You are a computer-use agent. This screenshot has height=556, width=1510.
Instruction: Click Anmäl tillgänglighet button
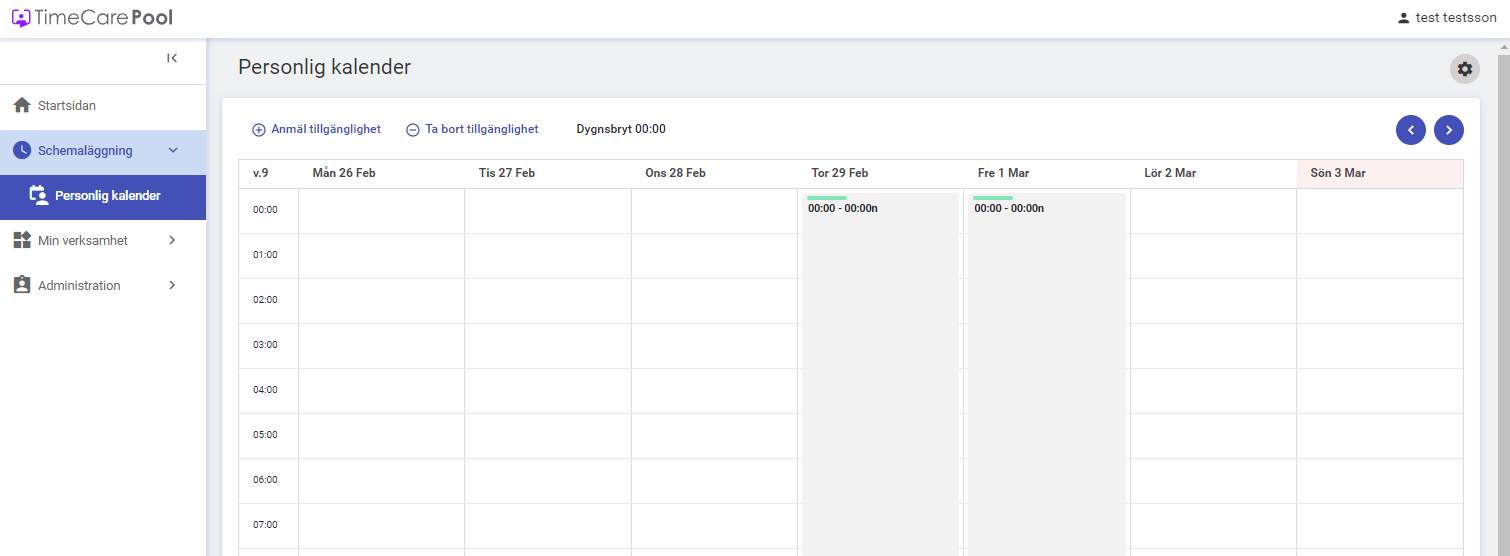(316, 129)
